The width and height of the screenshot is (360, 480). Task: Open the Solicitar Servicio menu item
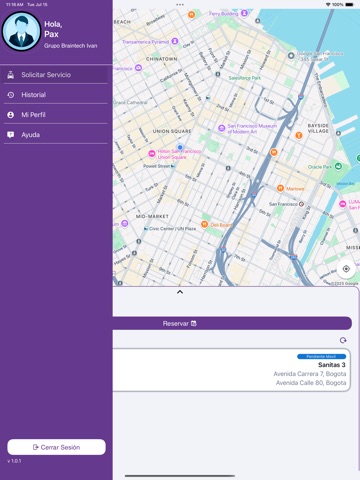55,75
